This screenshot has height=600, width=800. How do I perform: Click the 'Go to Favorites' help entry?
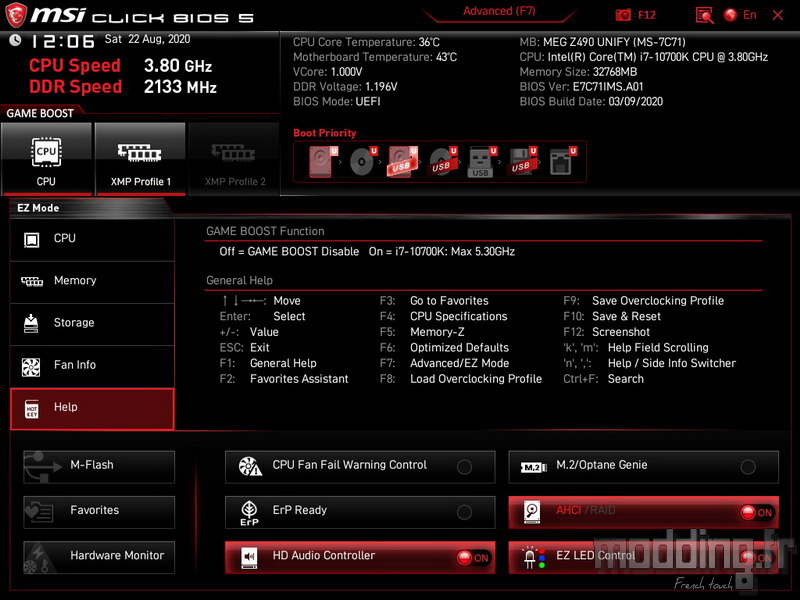(449, 301)
